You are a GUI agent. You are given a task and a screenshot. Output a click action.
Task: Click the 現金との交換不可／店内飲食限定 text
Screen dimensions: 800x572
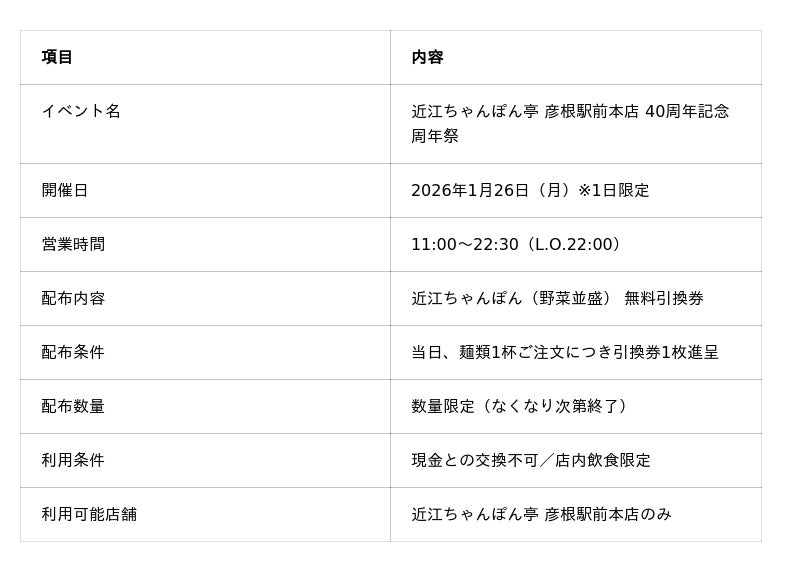coord(531,460)
